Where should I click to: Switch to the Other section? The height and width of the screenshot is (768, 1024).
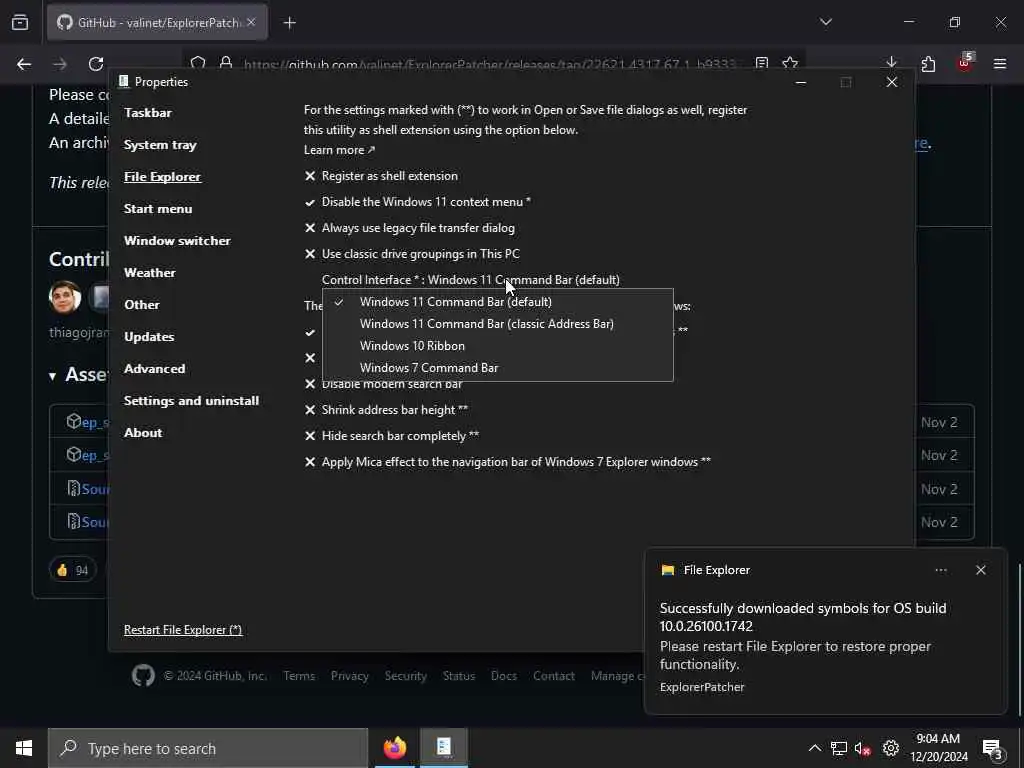click(x=142, y=305)
